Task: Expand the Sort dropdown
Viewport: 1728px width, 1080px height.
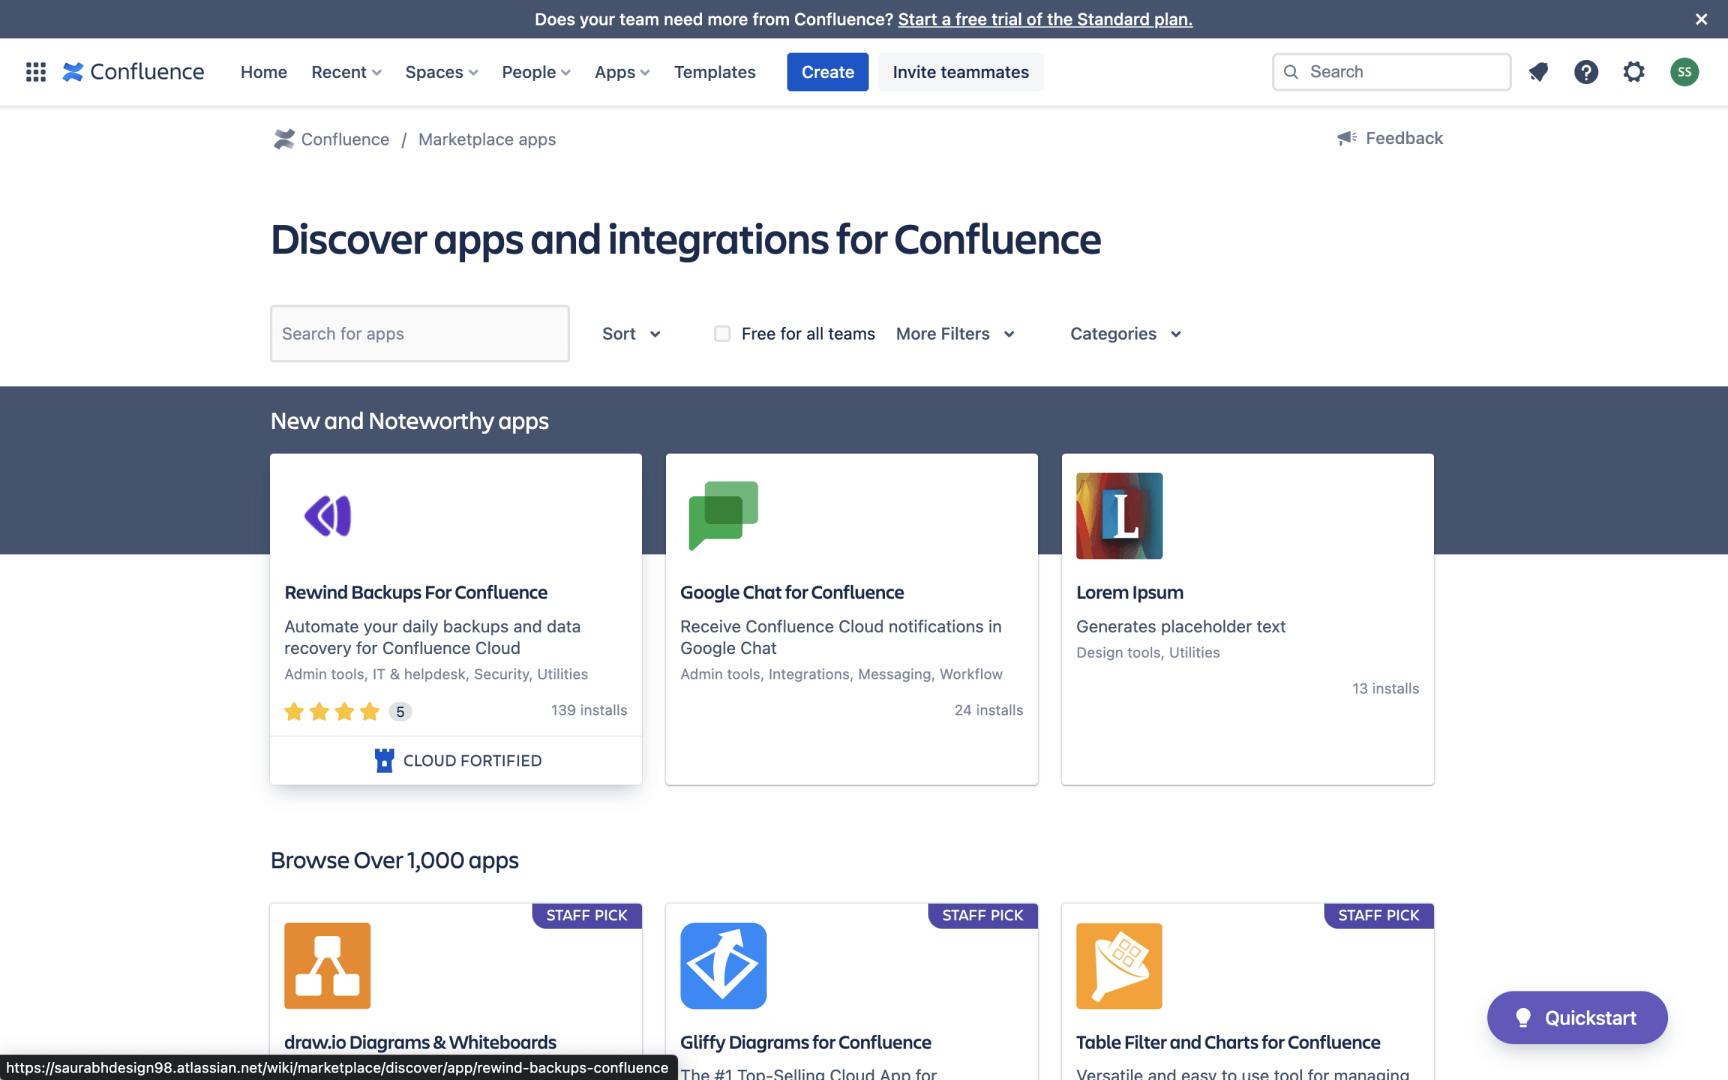Action: click(x=631, y=334)
